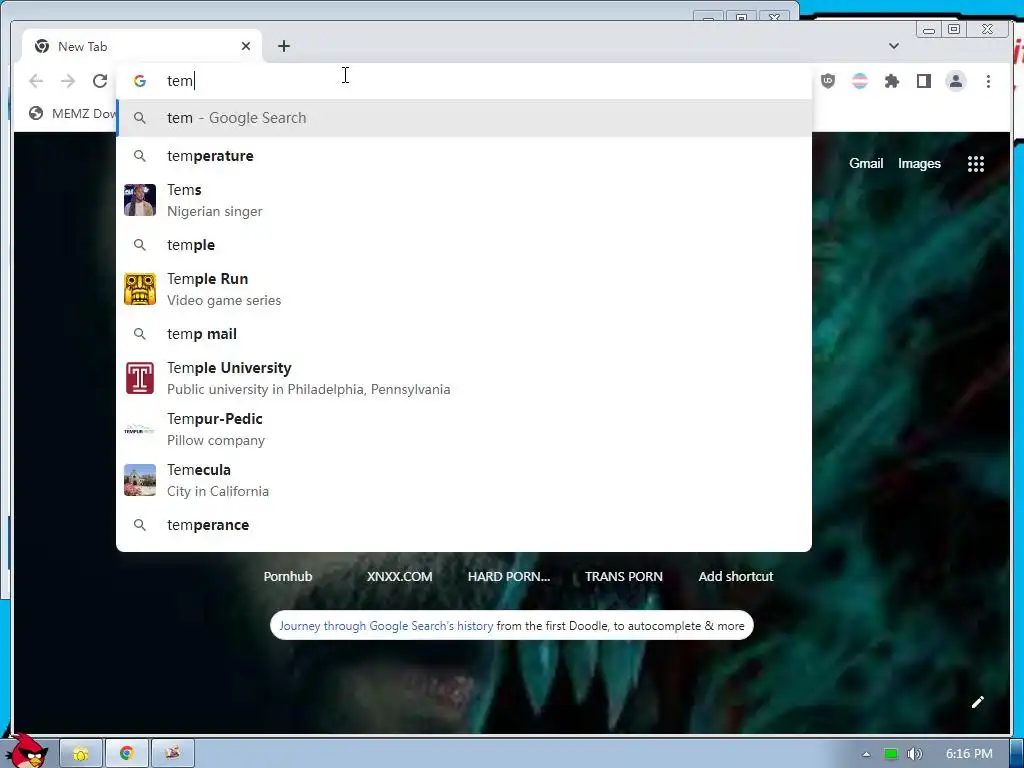Open a new tab with plus icon
This screenshot has width=1024, height=768.
283,46
